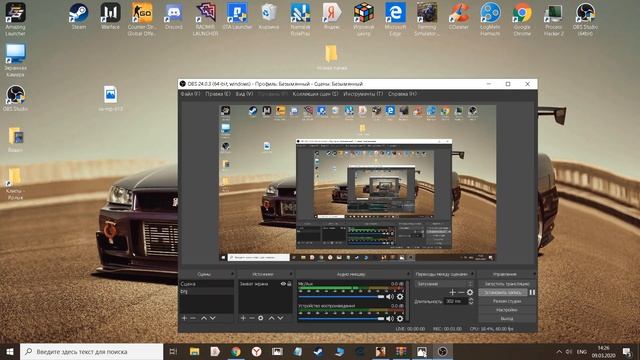Click Stop Recording button in Controls
Image resolution: width=640 pixels, height=360 pixels.
(x=503, y=292)
